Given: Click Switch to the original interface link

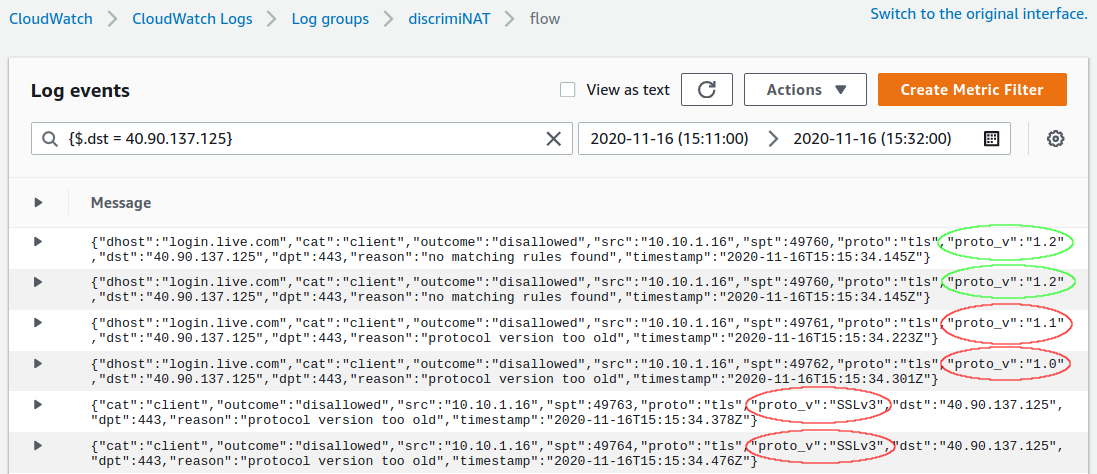Looking at the screenshot, I should pyautogui.click(x=979, y=14).
